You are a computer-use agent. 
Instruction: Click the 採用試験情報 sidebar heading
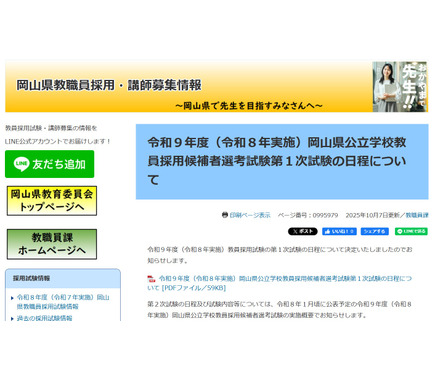[31, 278]
